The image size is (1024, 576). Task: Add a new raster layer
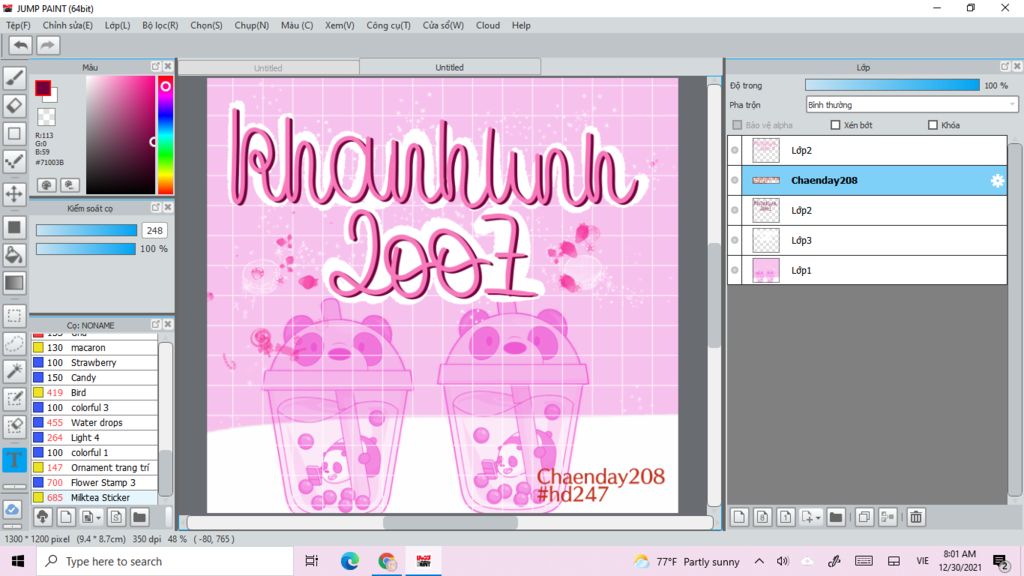pyautogui.click(x=739, y=517)
